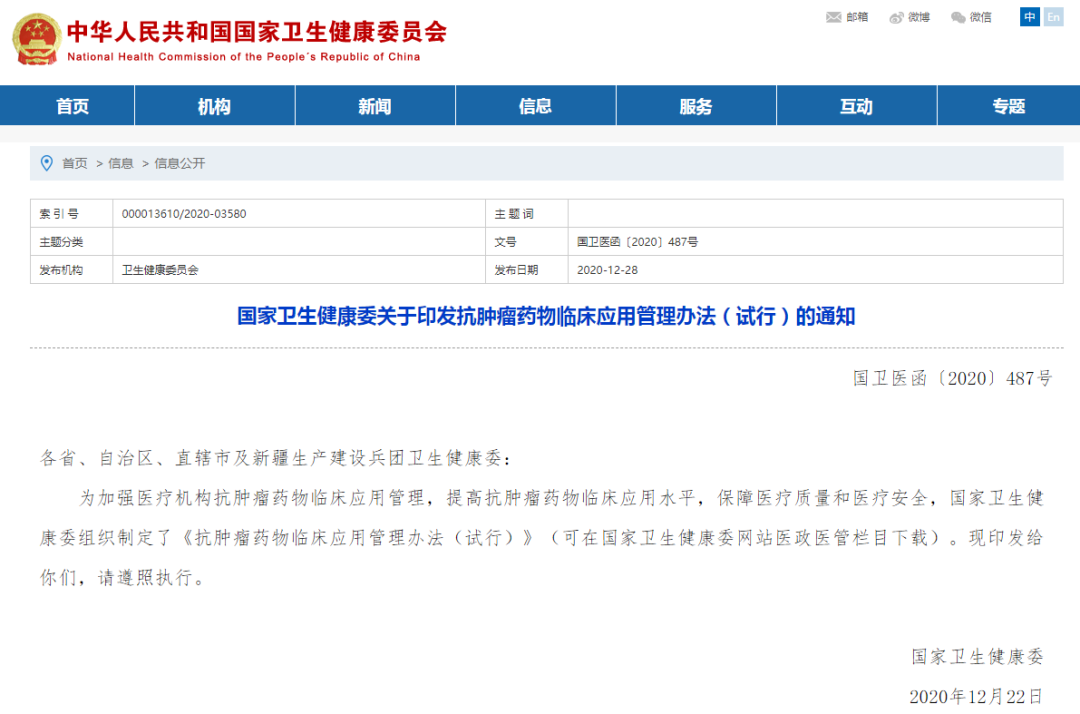Open the 机构 navigation menu

point(214,106)
